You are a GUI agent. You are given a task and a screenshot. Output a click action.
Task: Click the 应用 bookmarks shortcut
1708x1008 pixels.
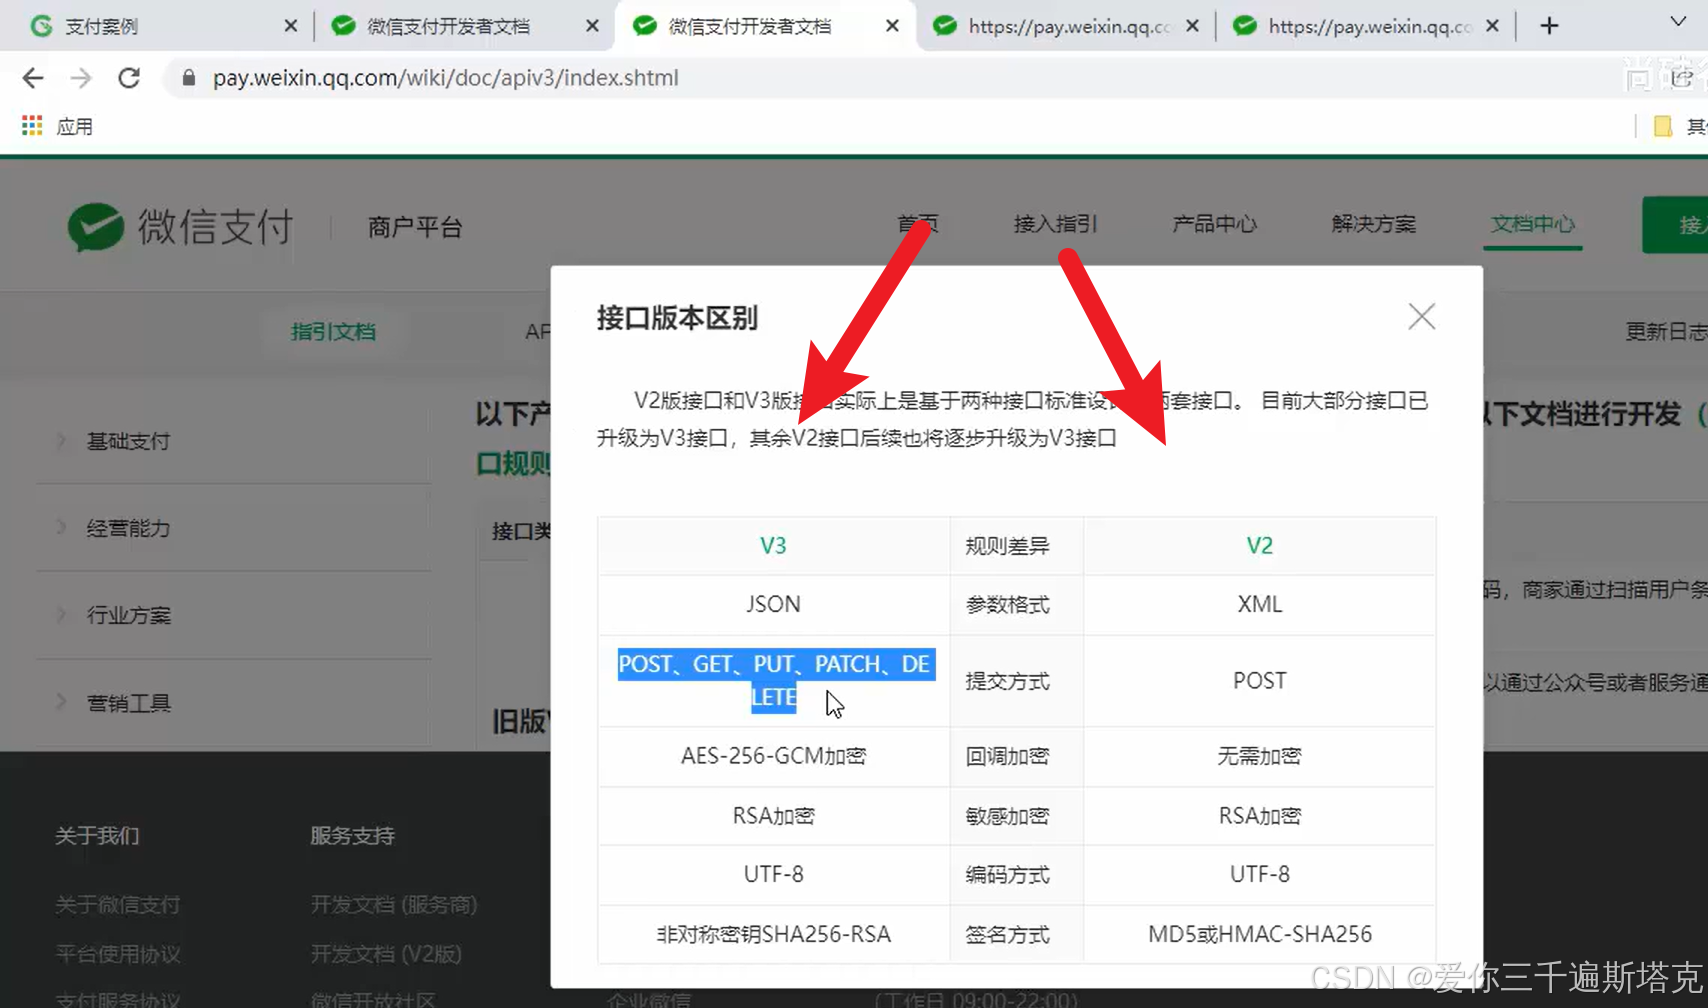[74, 127]
